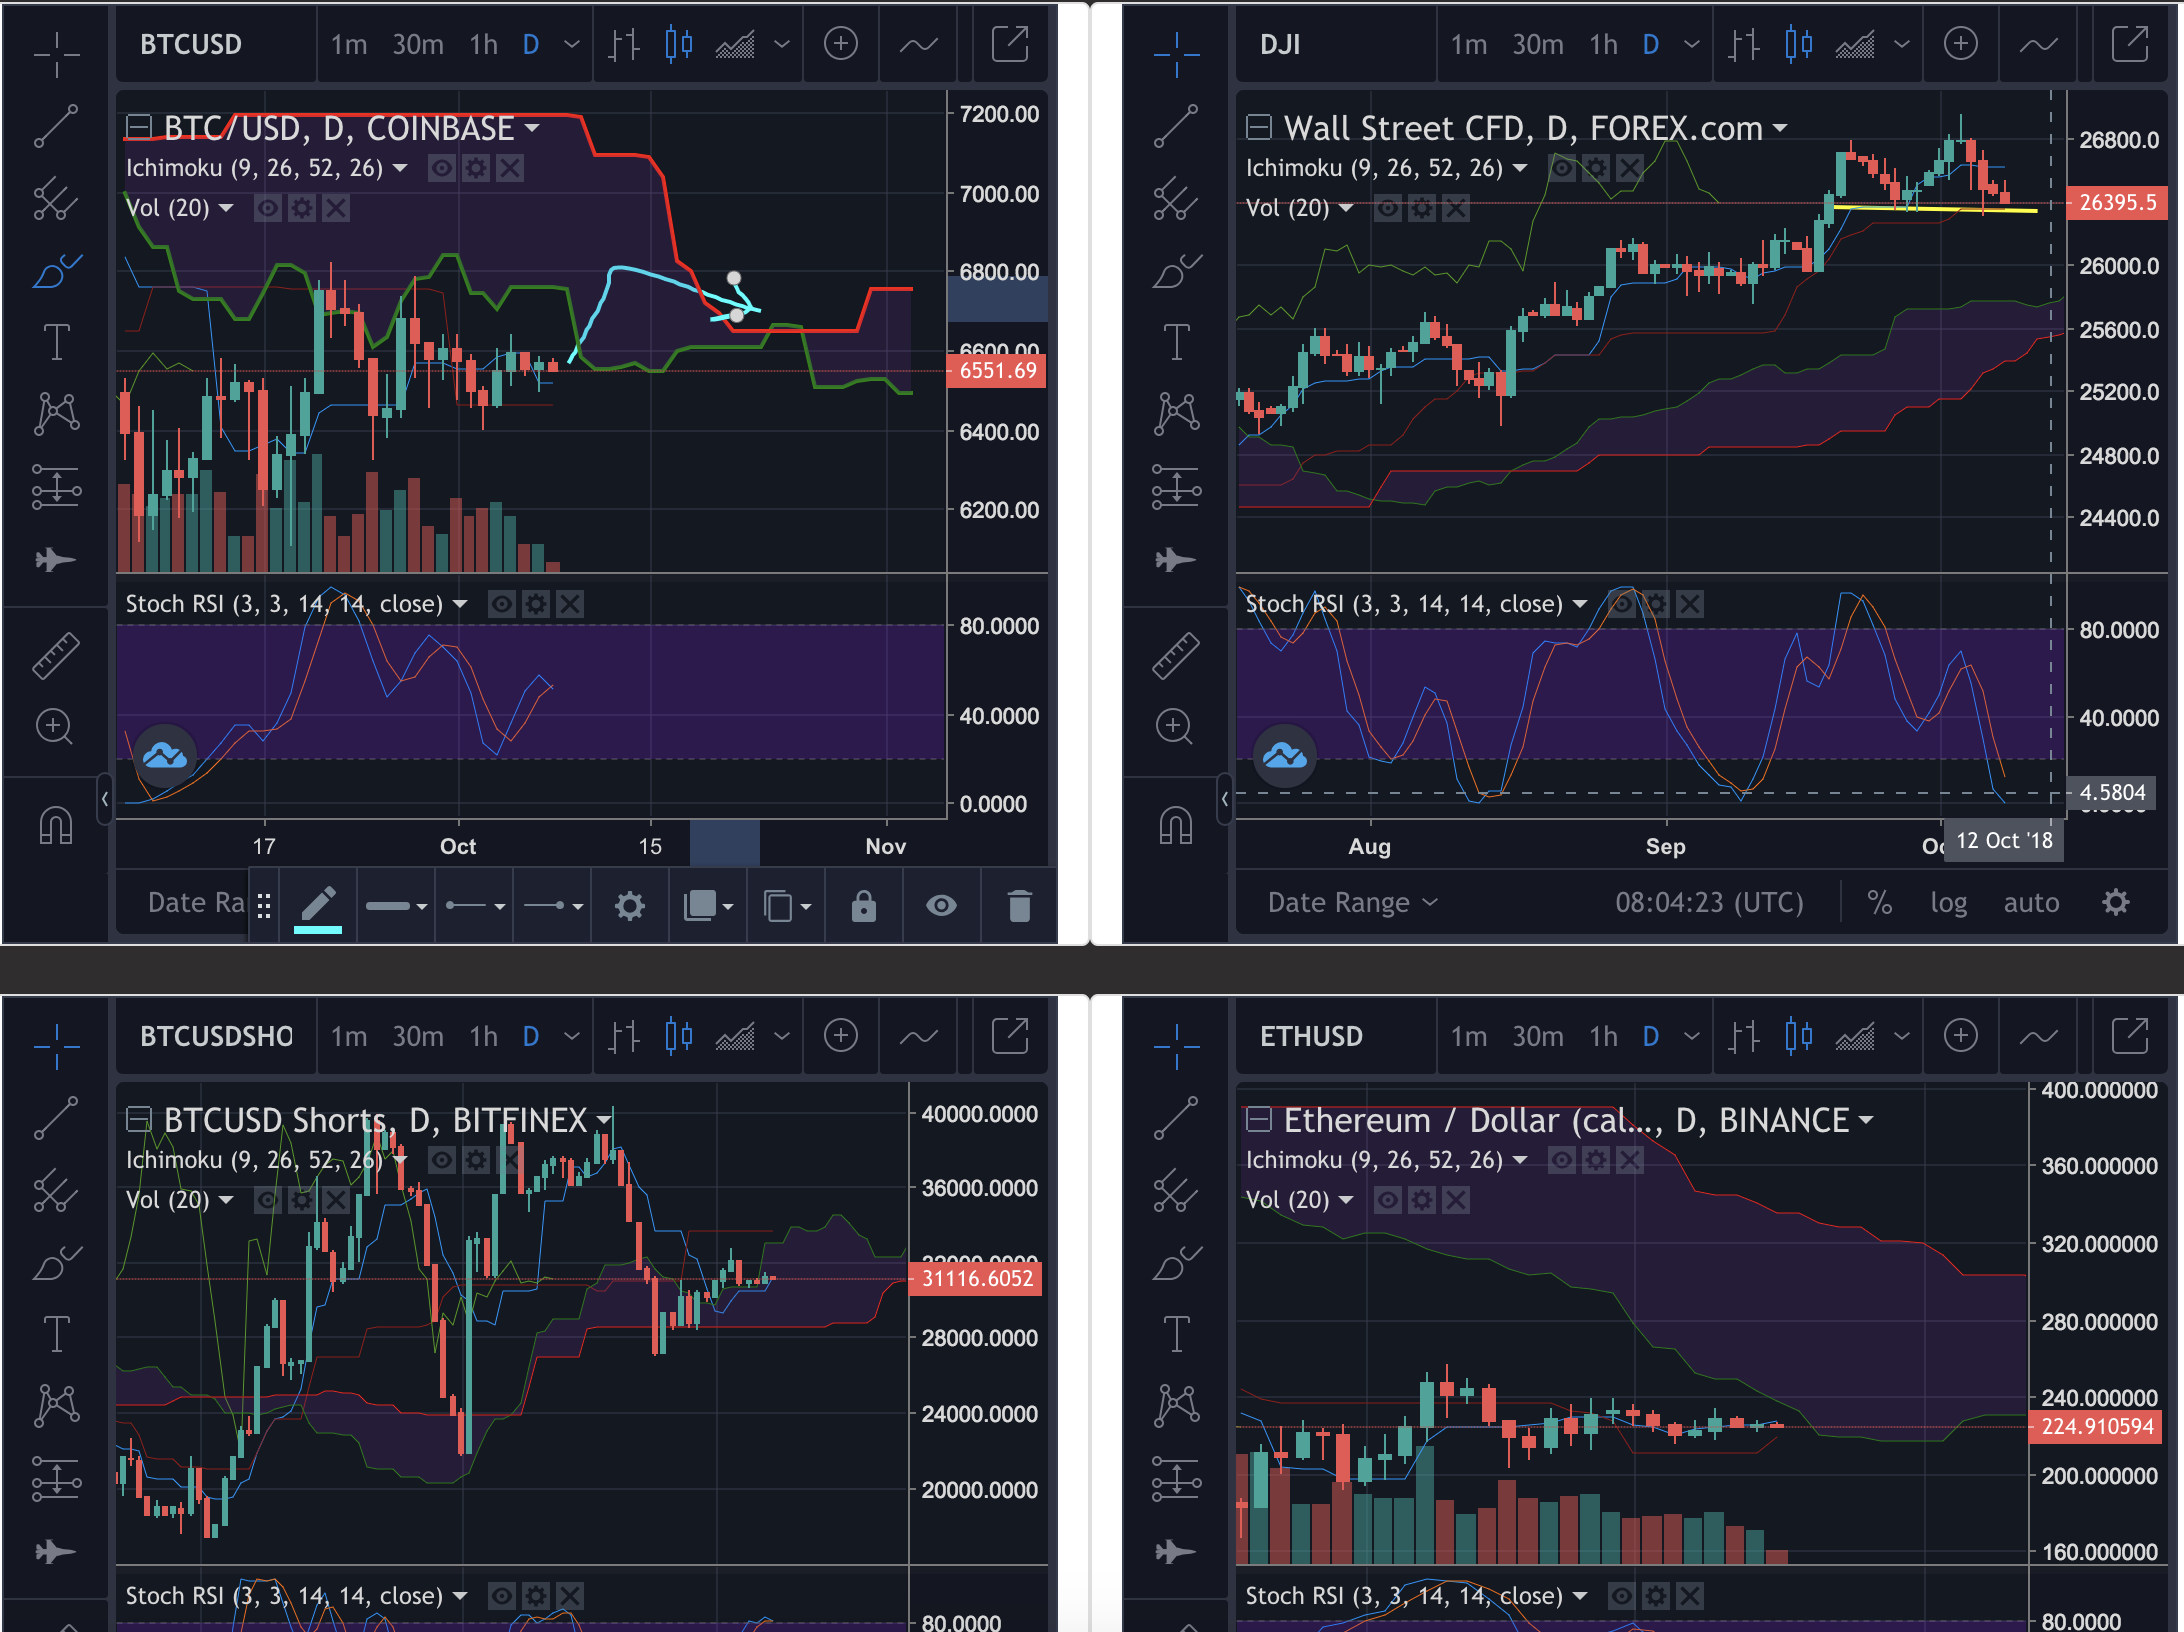Pop out the BTCUSDSHORTS chart
The width and height of the screenshot is (2184, 1632).
click(1010, 1036)
